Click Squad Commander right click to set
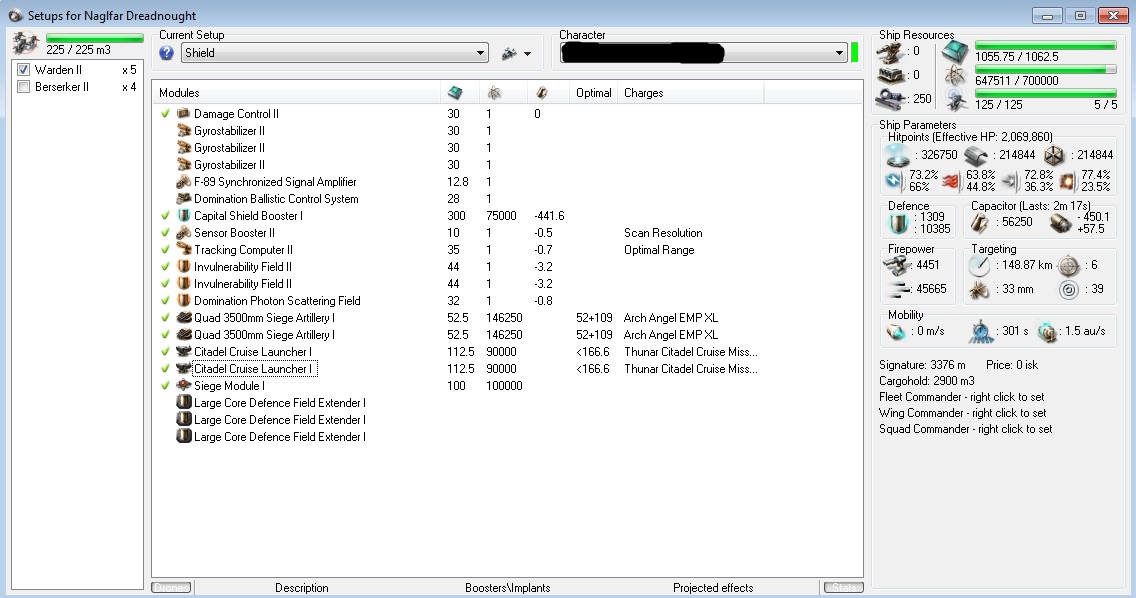The image size is (1136, 598). pos(965,429)
